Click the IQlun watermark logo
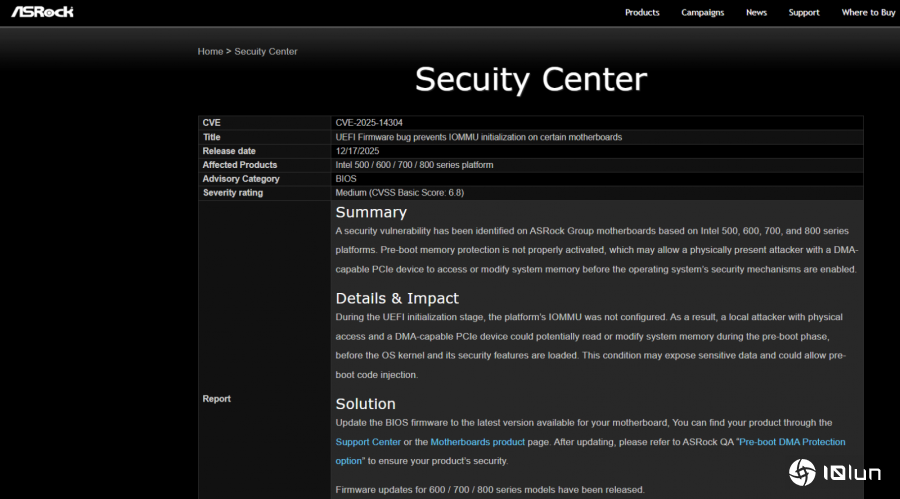The image size is (900, 499). pos(836,472)
